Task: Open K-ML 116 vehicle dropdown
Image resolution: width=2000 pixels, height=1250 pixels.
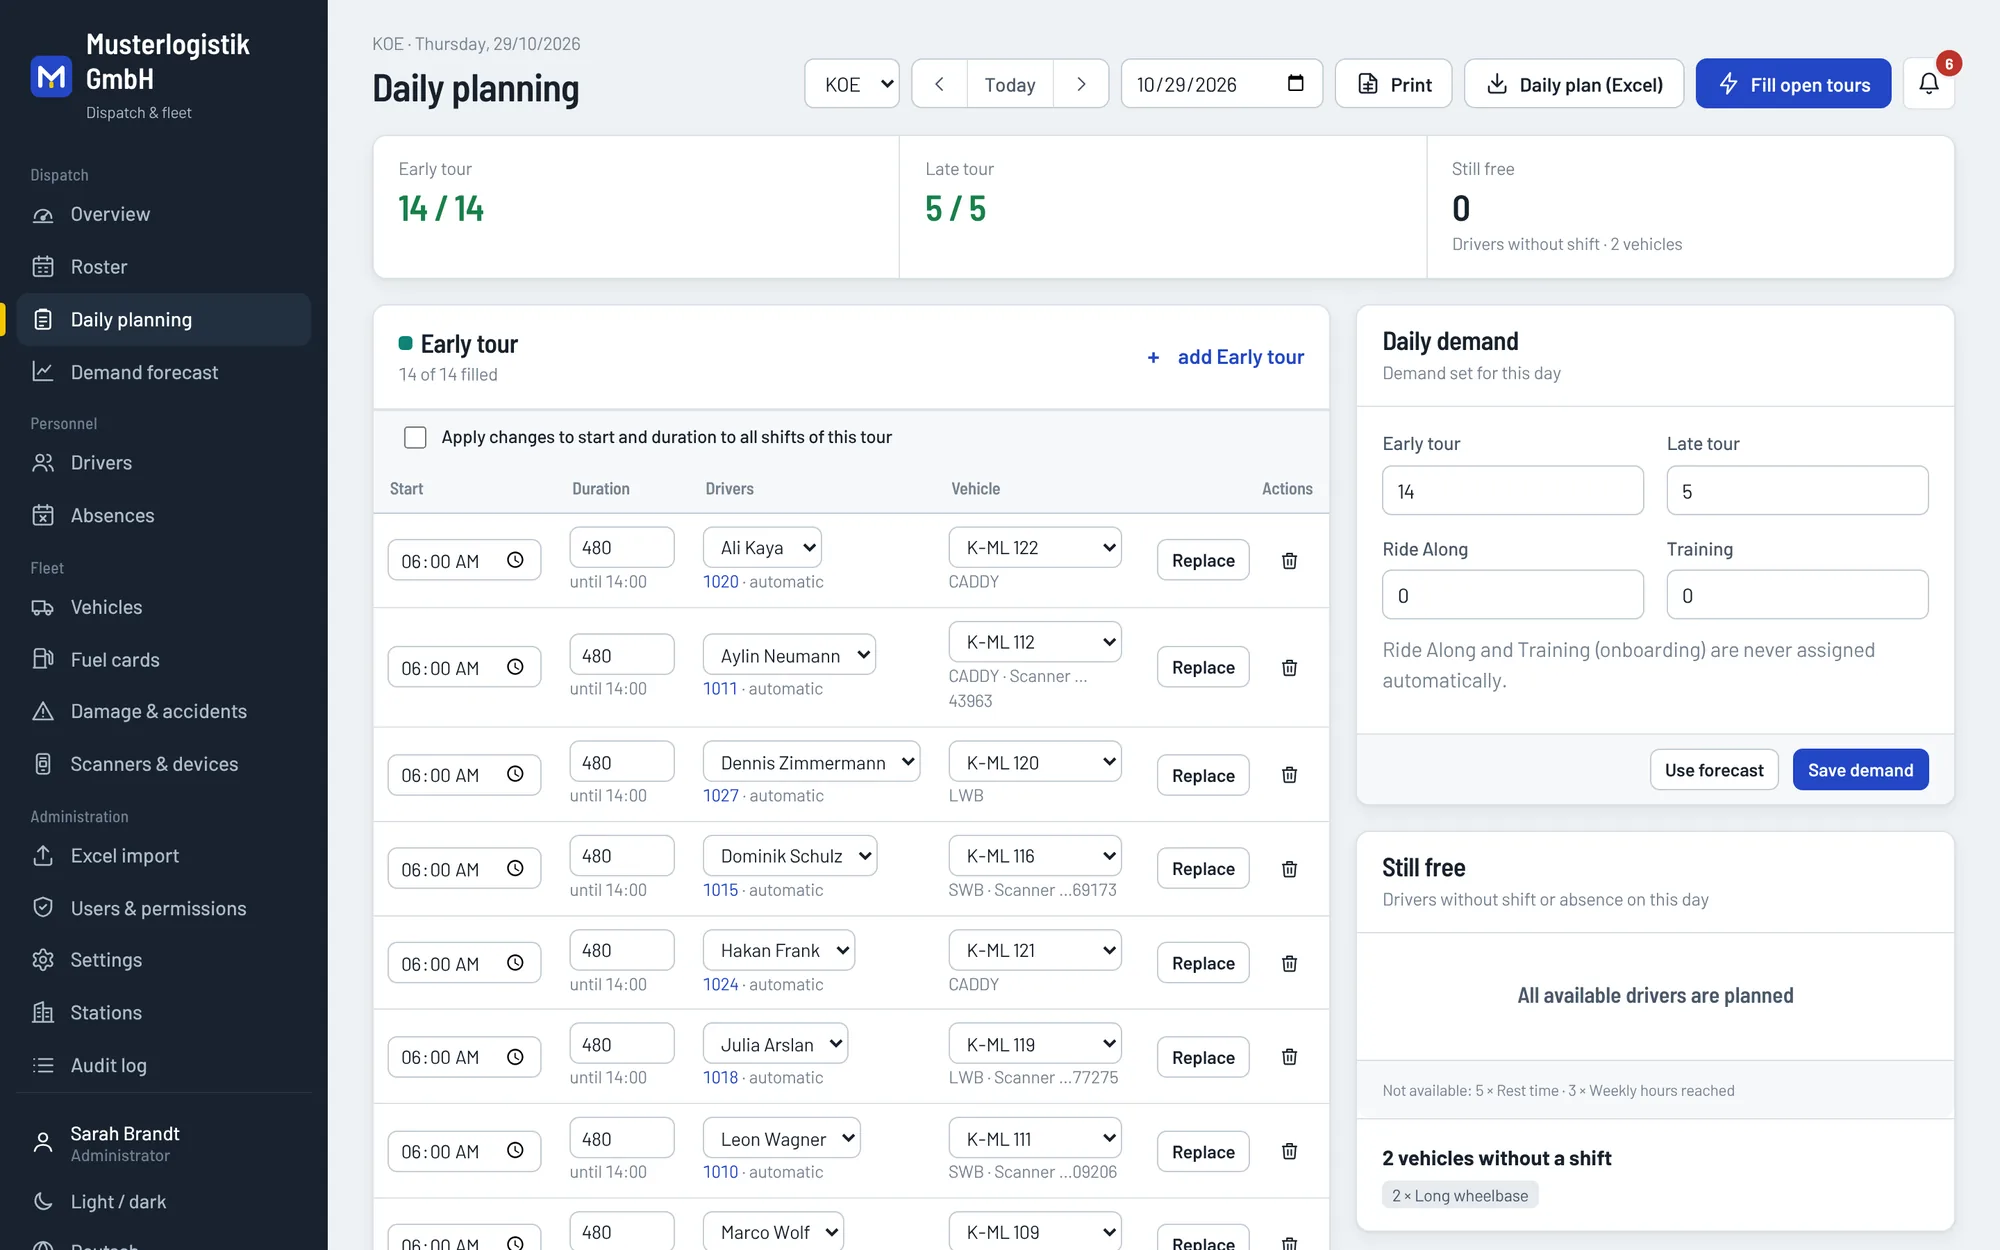Action: point(1035,856)
